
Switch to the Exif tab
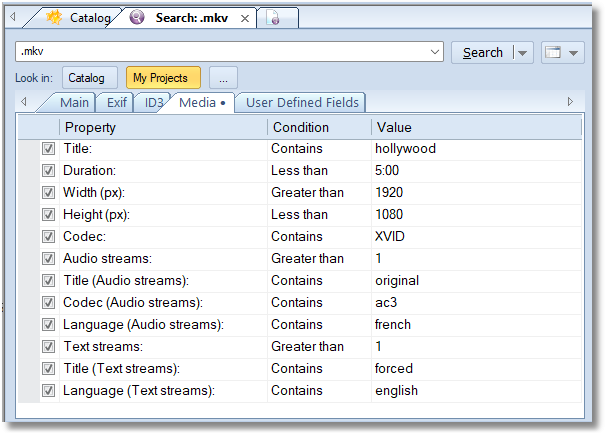pos(117,102)
